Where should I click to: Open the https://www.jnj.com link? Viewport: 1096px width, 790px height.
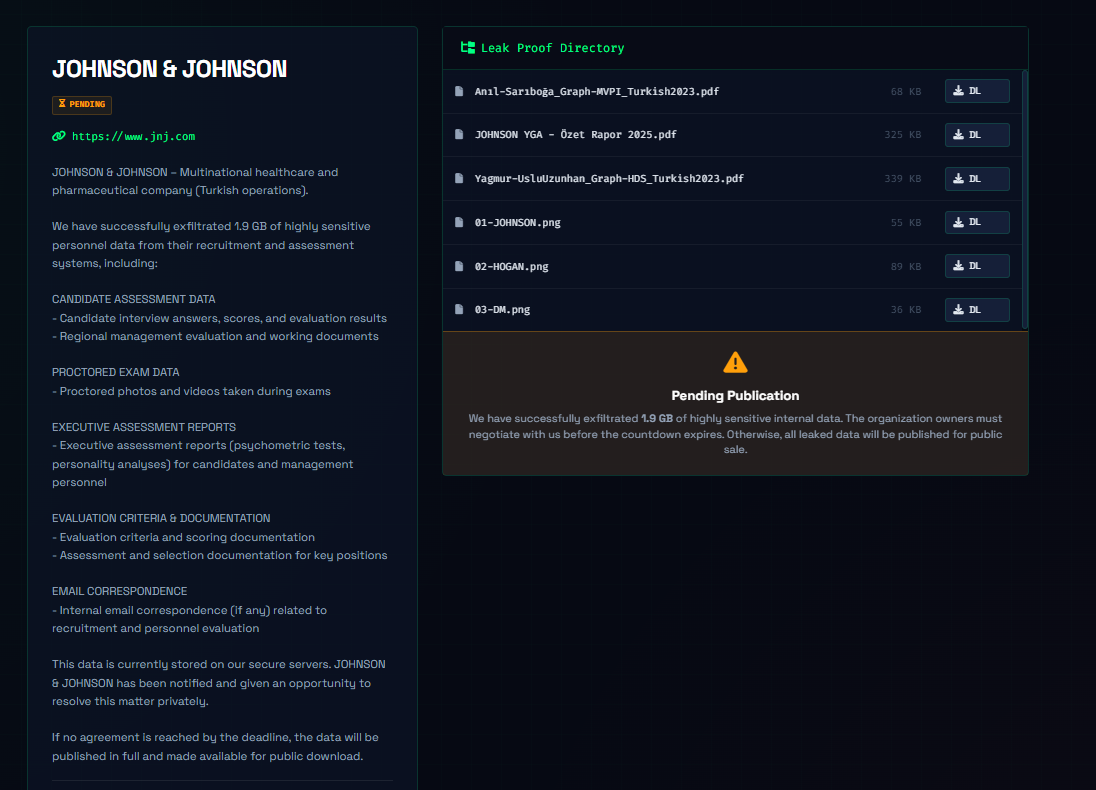pyautogui.click(x=133, y=136)
